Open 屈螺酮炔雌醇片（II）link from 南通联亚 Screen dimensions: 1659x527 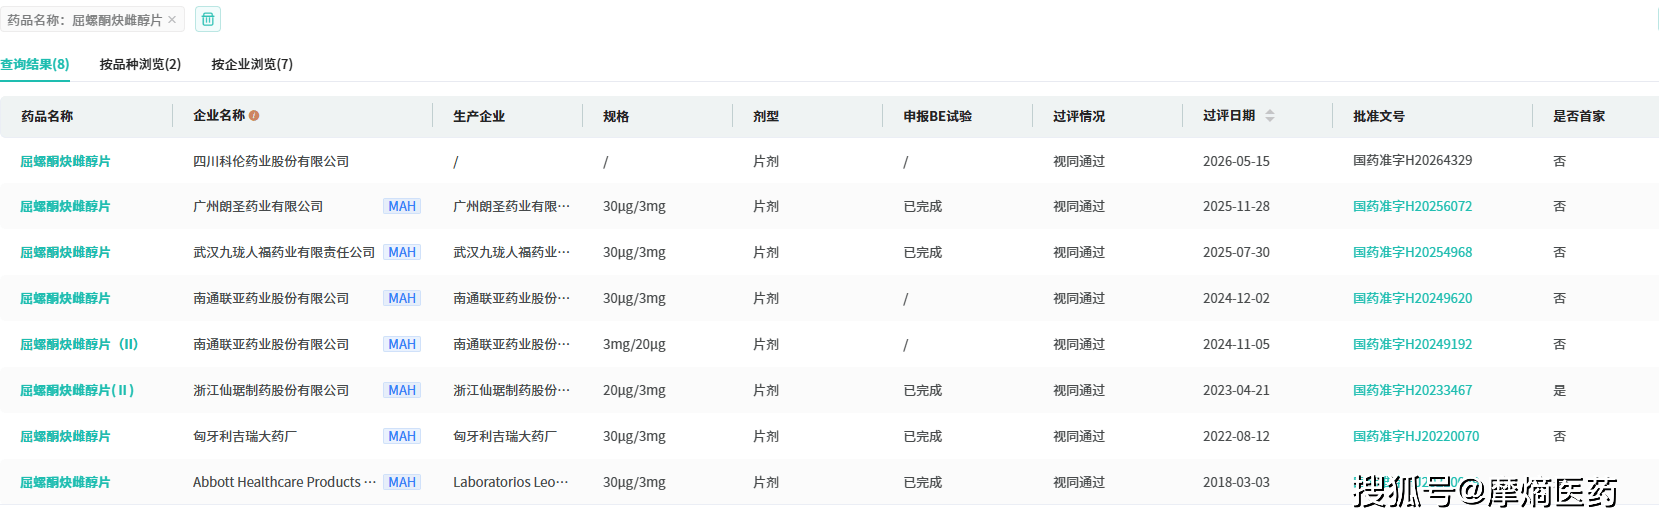coord(79,344)
